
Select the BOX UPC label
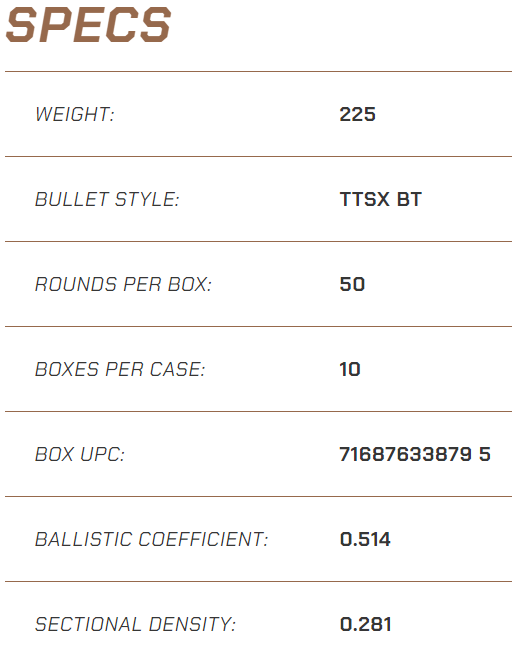80,454
